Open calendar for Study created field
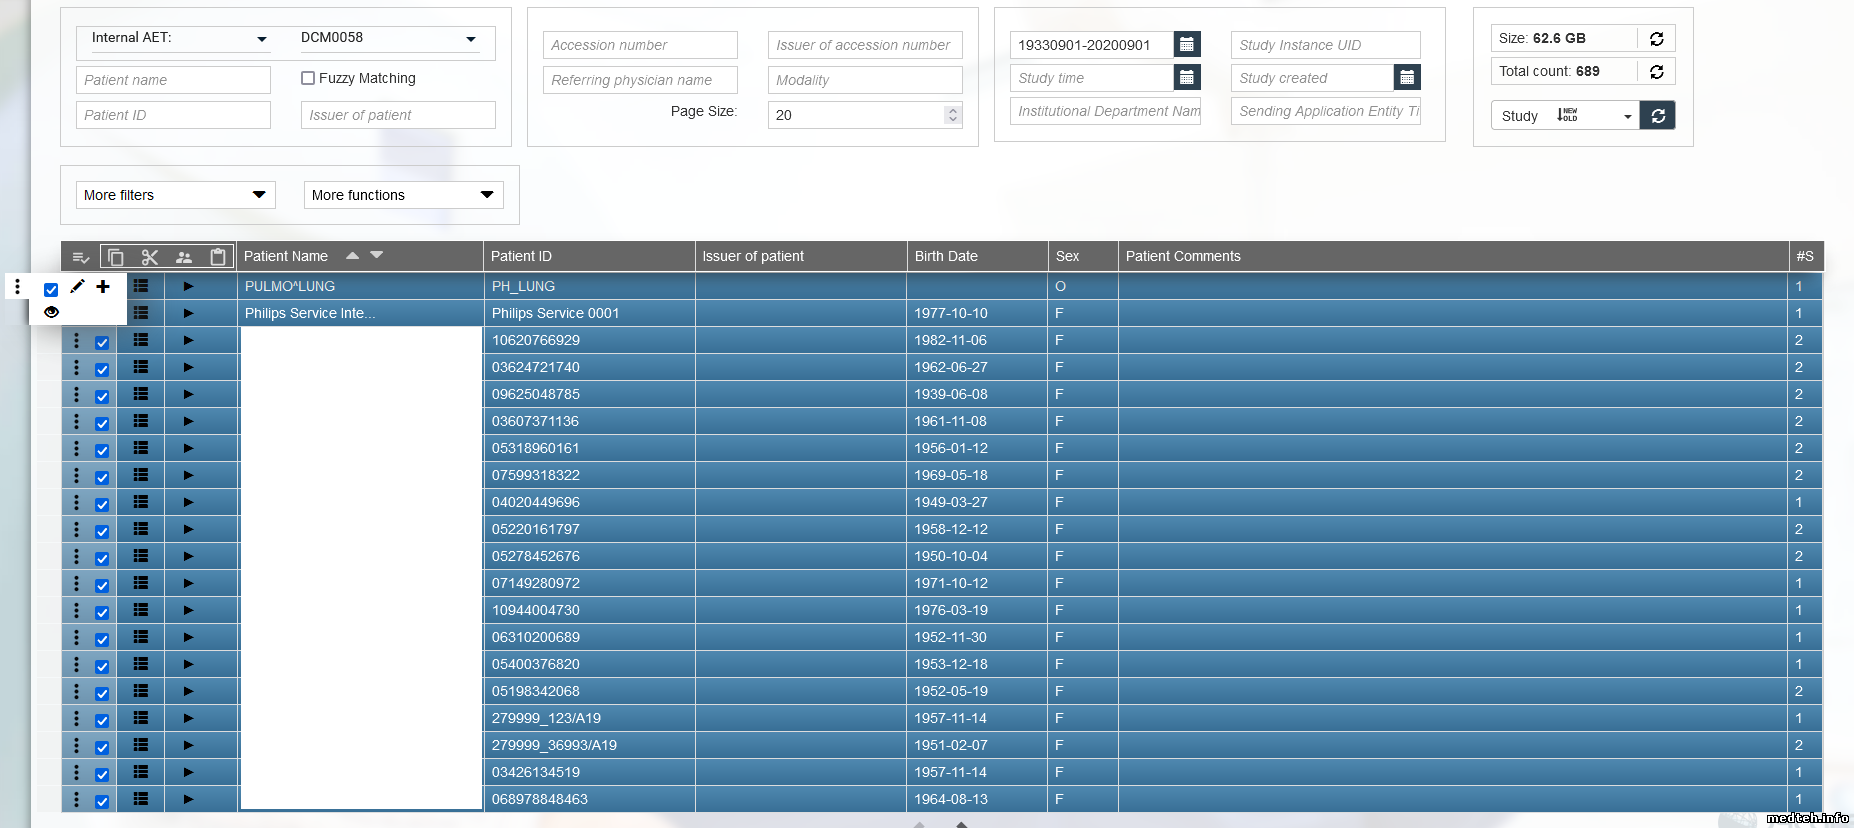 [1406, 78]
